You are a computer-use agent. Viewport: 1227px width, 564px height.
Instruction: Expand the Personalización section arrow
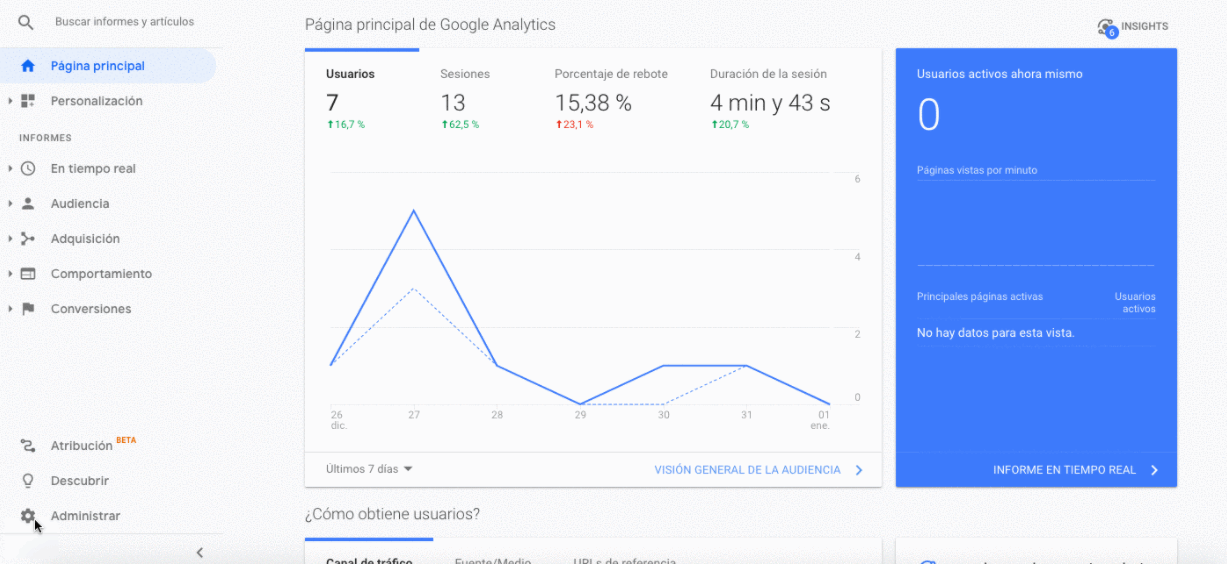point(10,101)
